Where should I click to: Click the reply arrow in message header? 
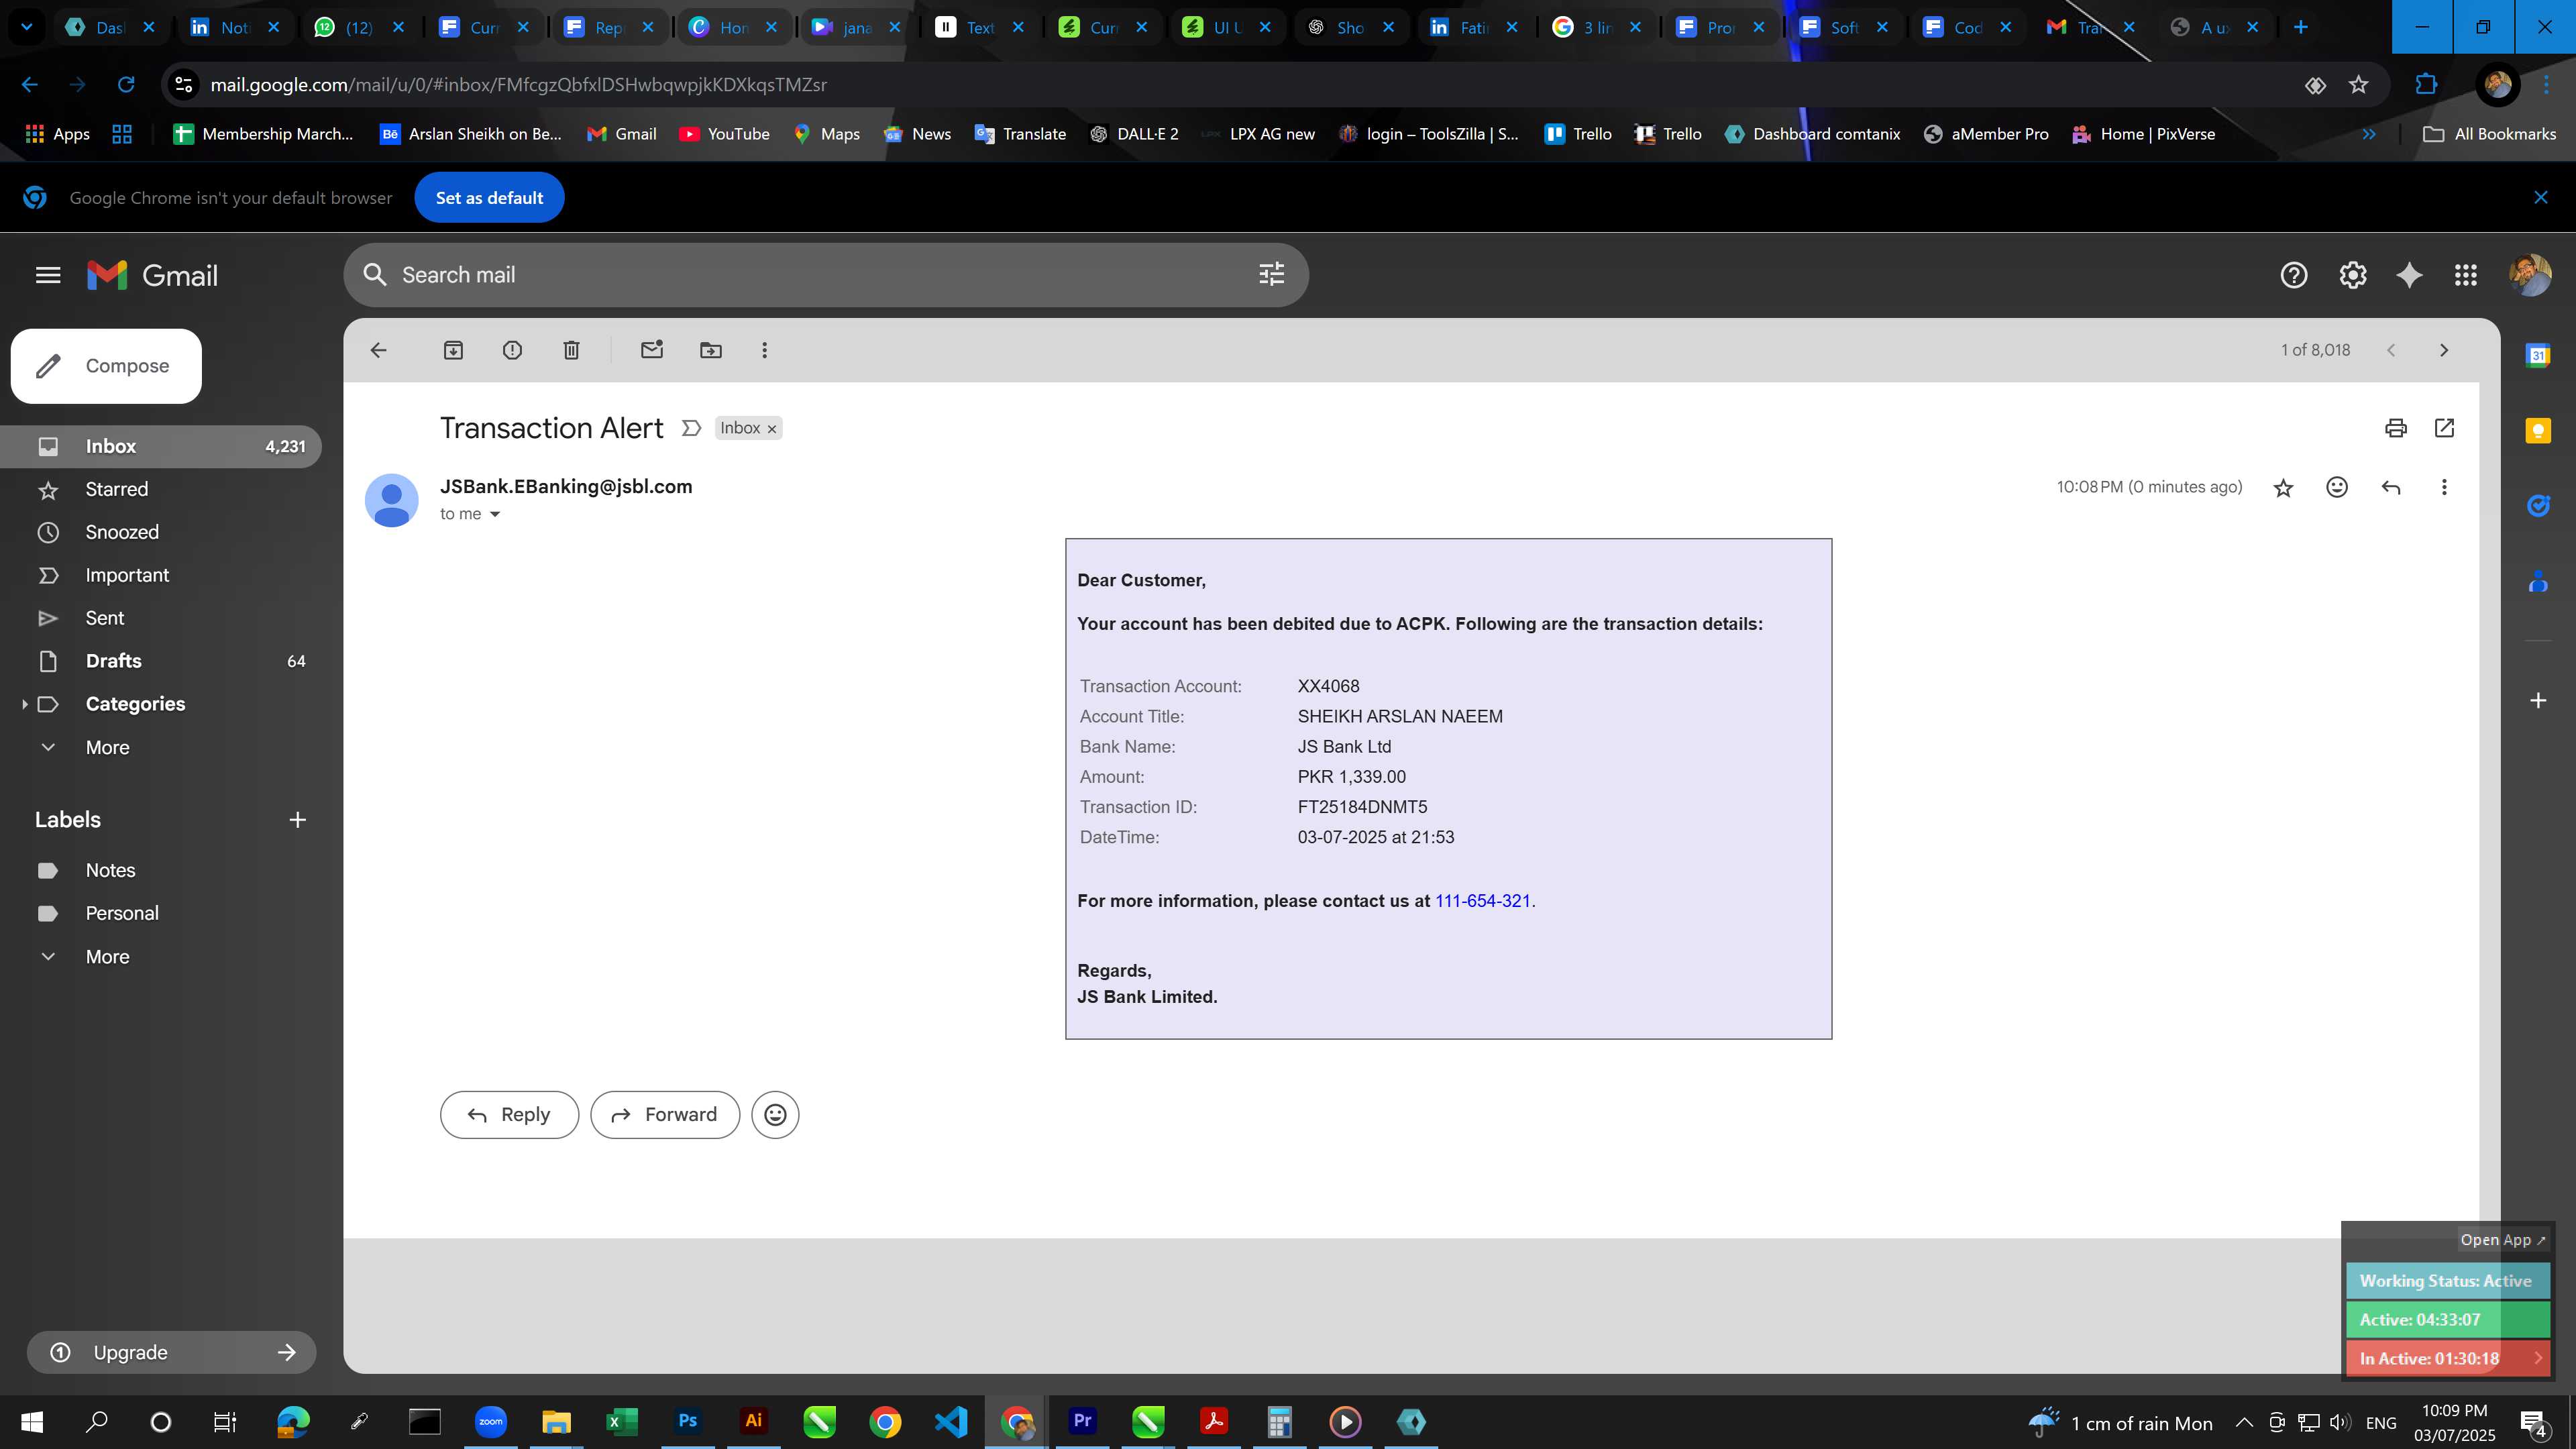(2391, 487)
